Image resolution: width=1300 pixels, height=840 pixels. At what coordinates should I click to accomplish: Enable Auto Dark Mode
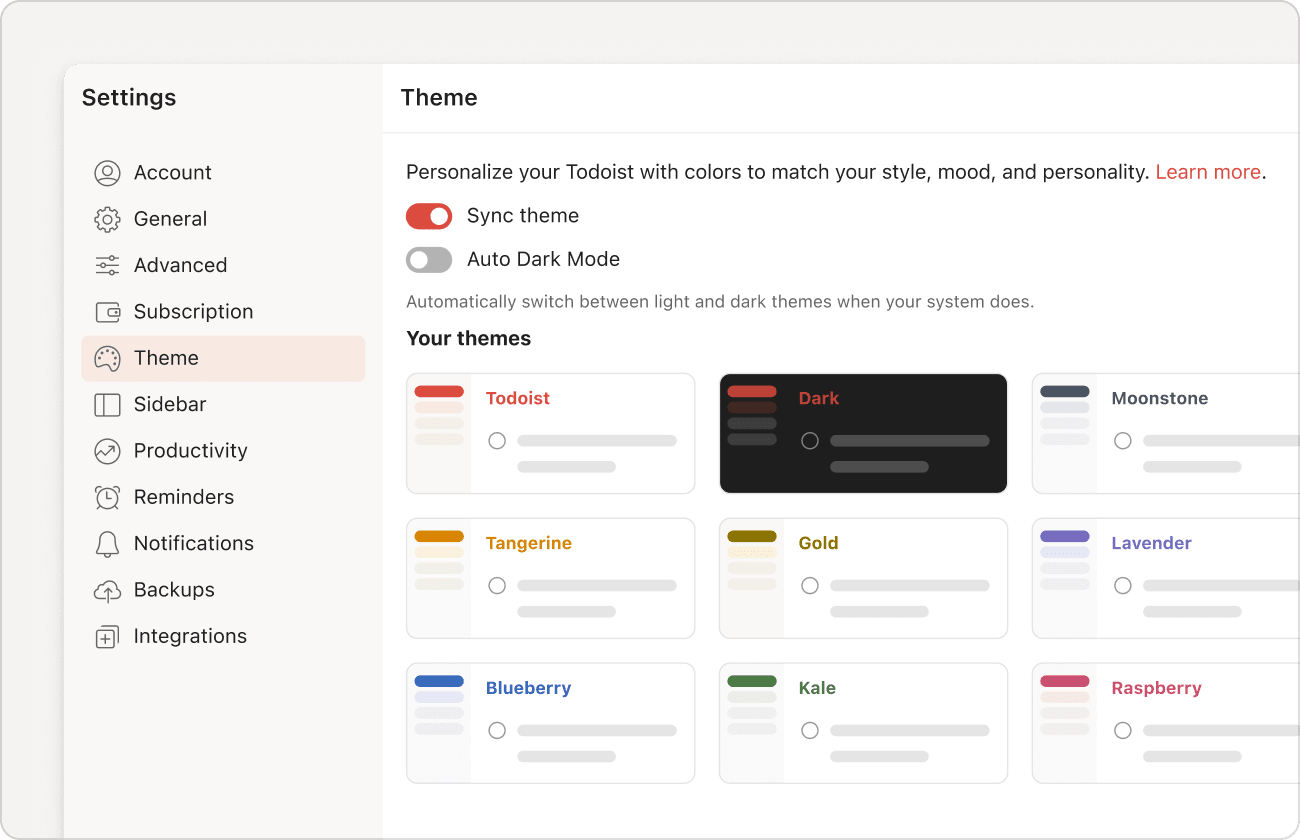point(429,260)
